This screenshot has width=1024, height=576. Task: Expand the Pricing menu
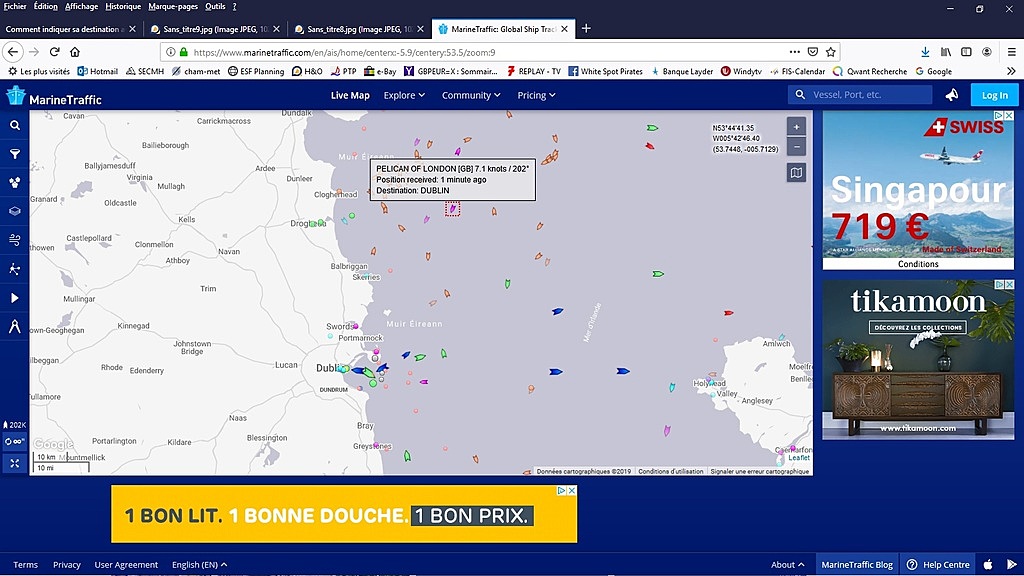536,95
